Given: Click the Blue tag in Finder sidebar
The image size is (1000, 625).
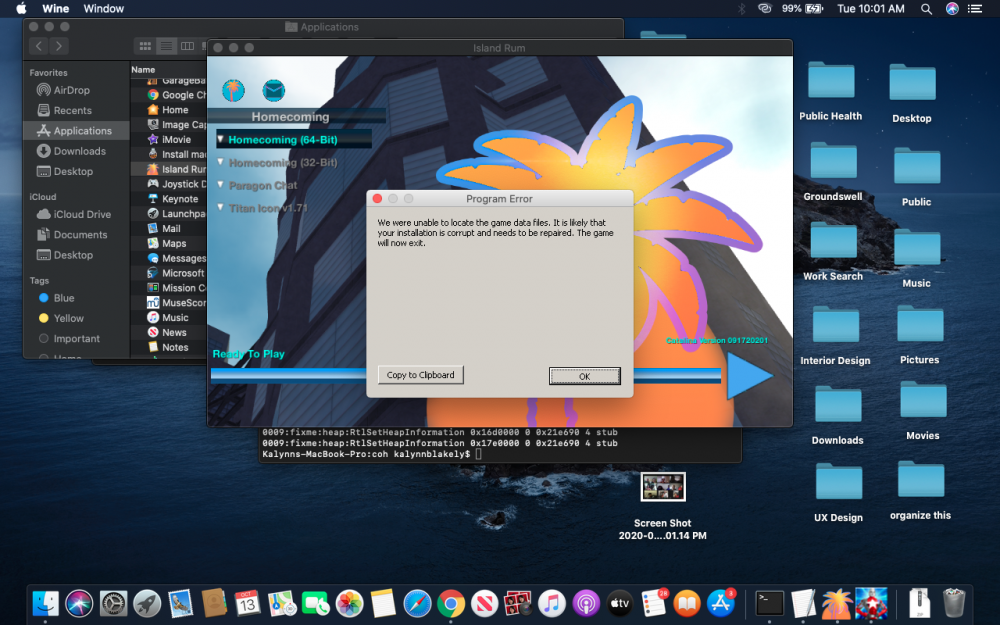Looking at the screenshot, I should point(64,298).
